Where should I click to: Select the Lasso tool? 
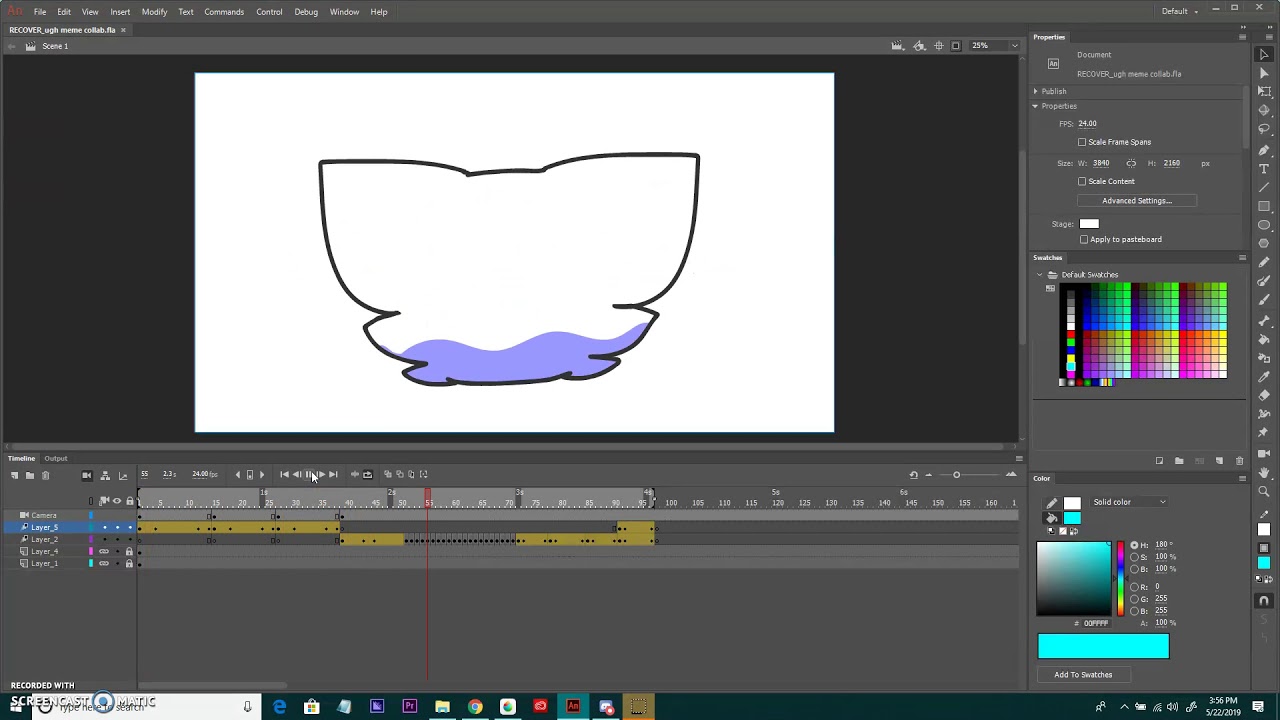click(1264, 130)
